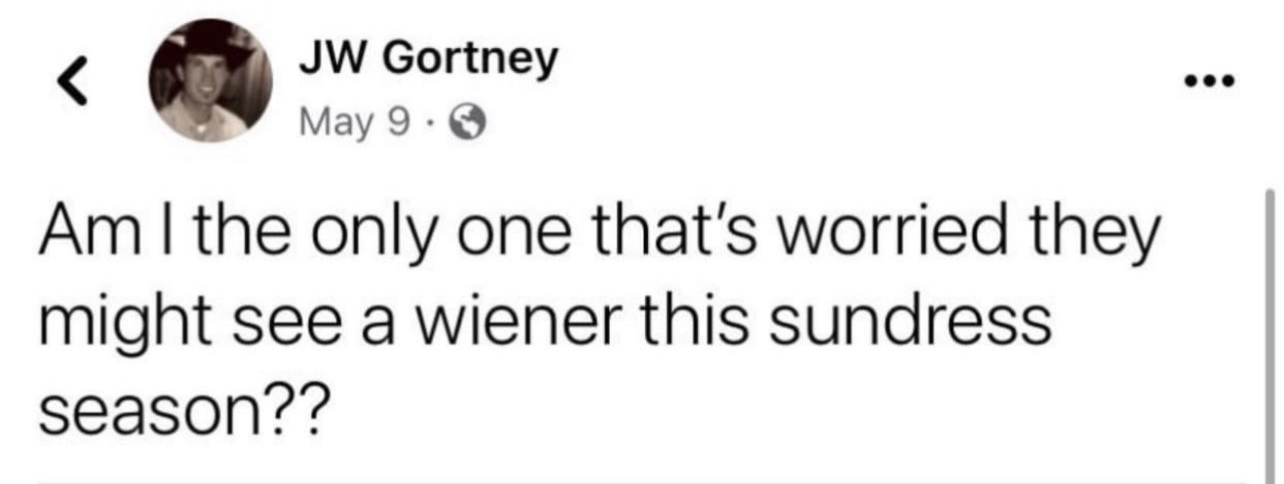Click the surname "Gortney" in the header
Screen dimensions: 1284x484
point(468,62)
